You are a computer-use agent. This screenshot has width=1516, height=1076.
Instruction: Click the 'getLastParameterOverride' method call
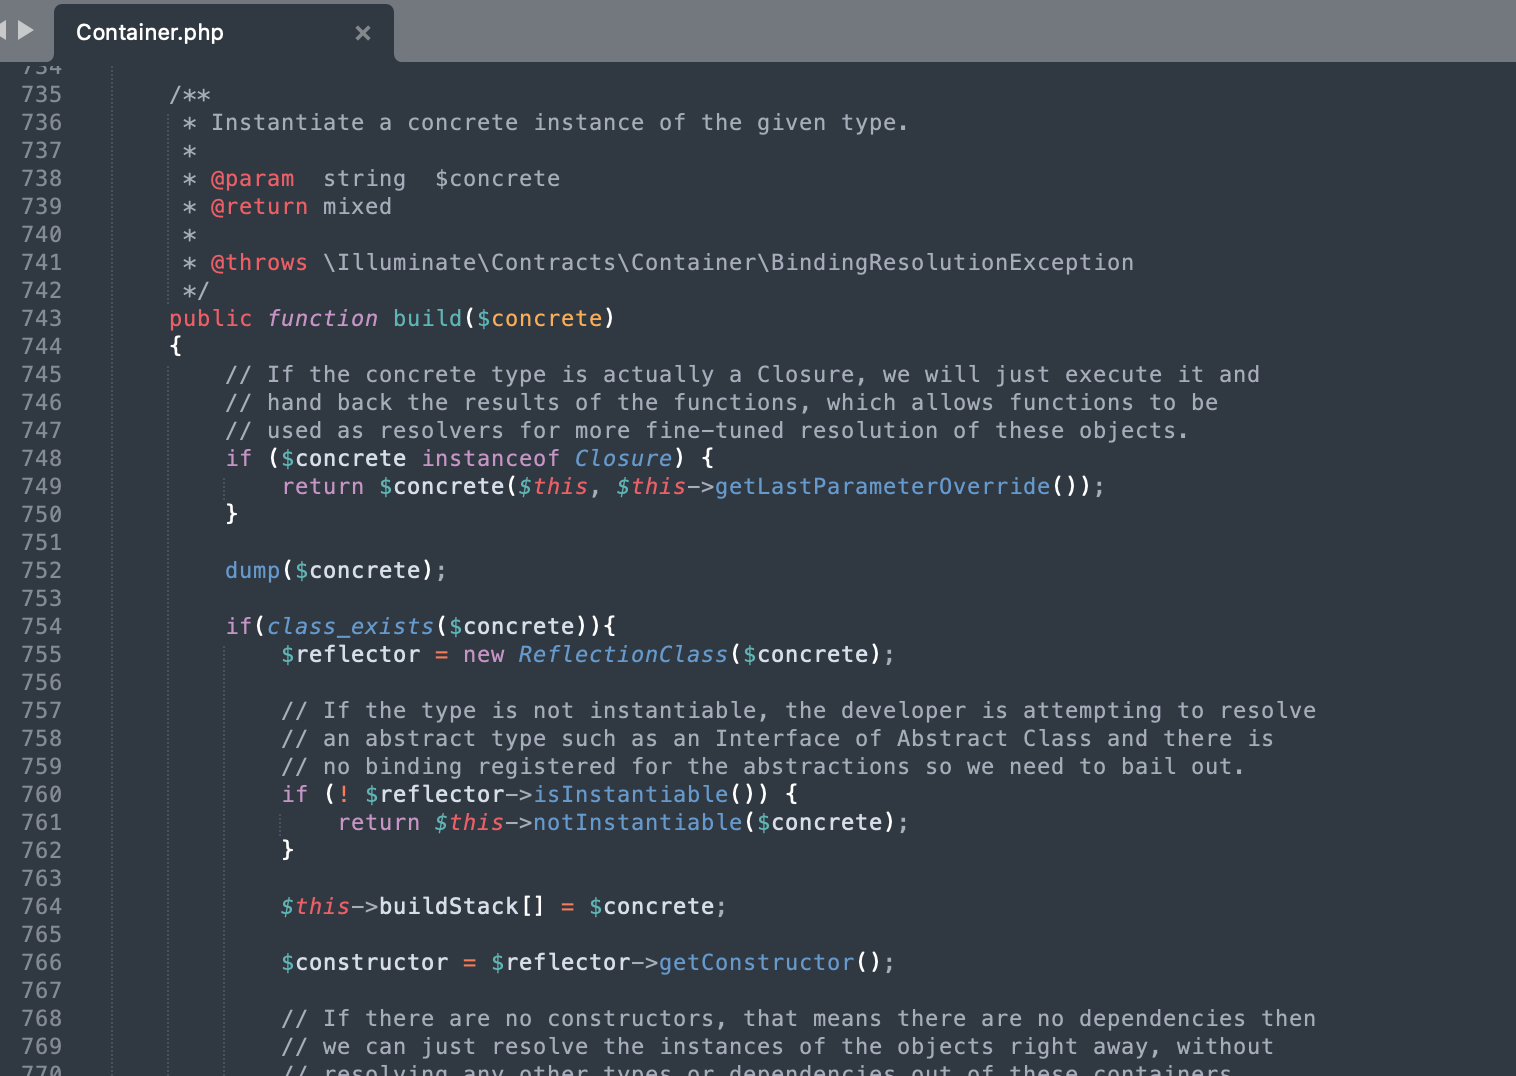883,486
